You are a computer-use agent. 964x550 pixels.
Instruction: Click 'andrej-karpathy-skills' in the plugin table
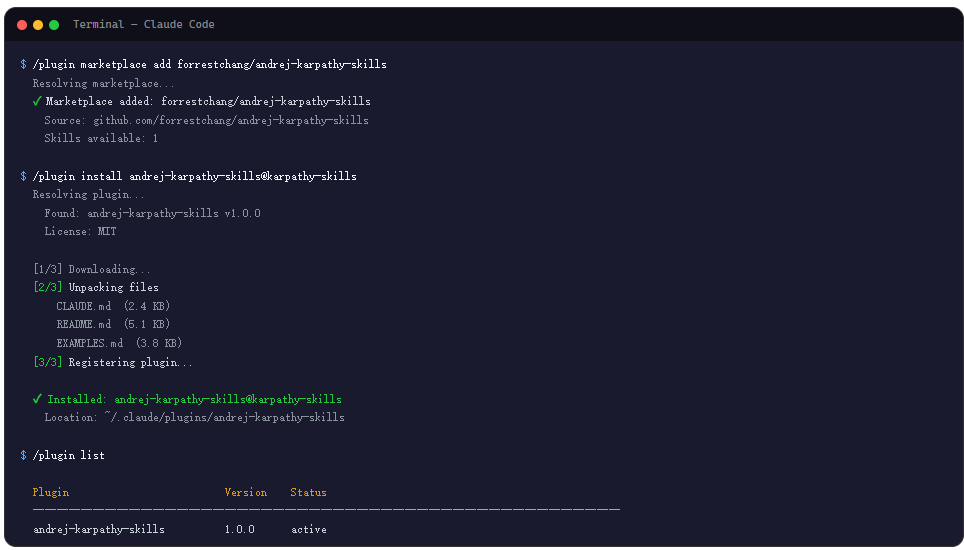[99, 530]
